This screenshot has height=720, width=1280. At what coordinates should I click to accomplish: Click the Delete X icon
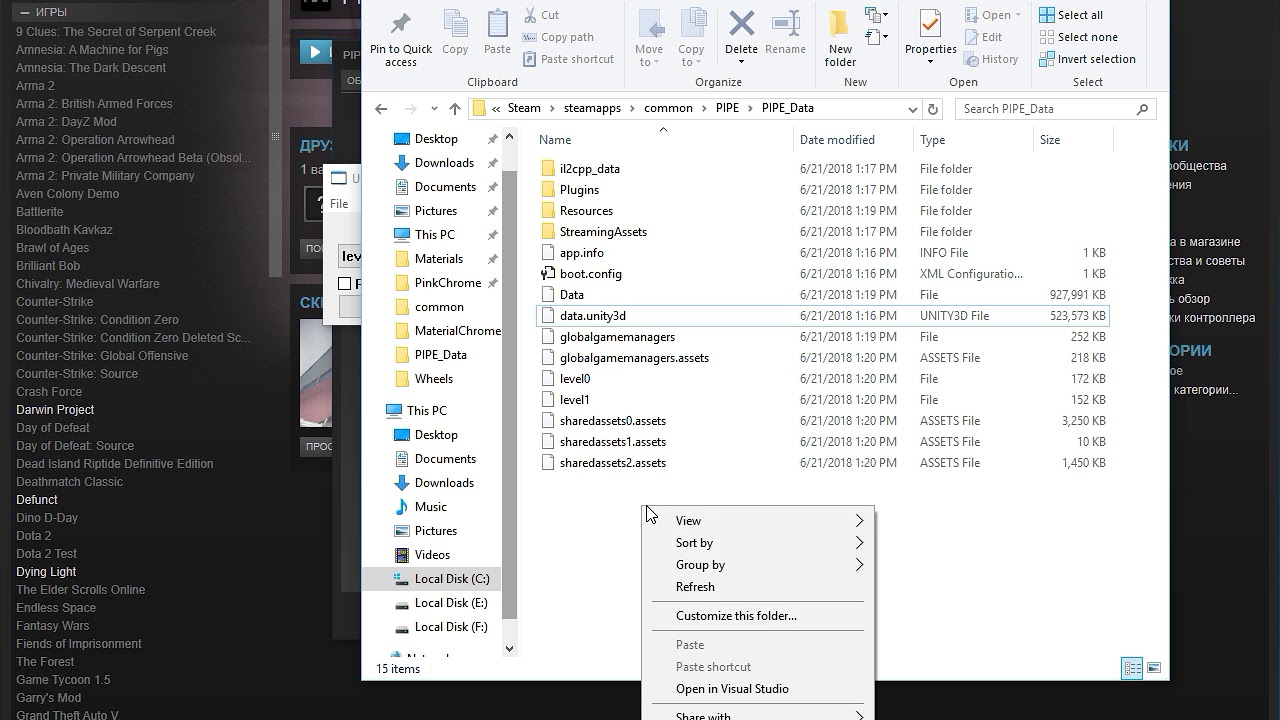742,23
